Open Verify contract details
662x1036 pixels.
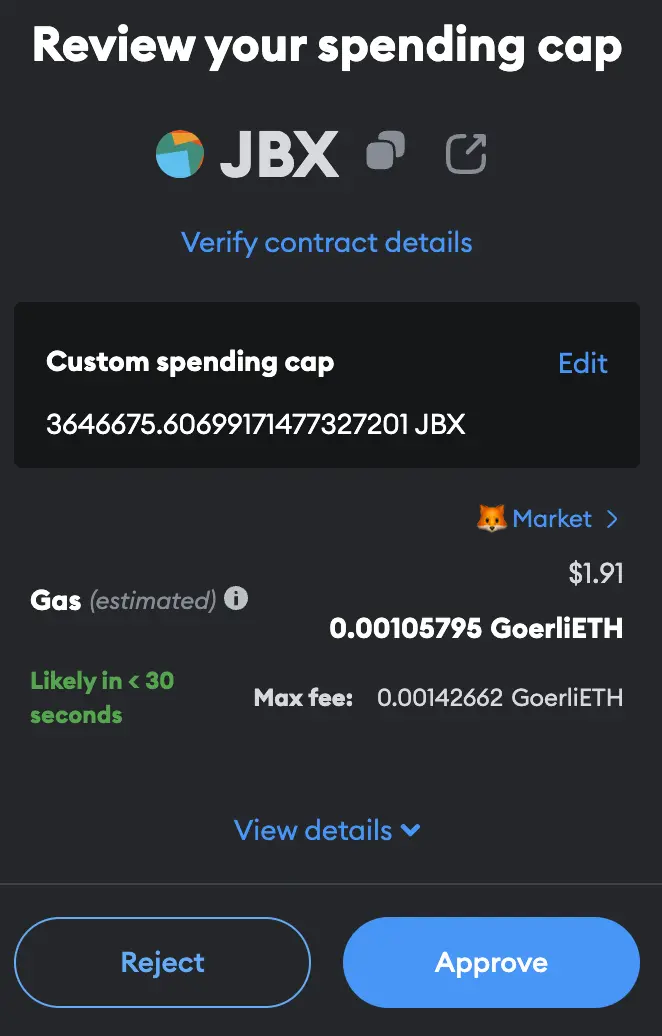327,242
